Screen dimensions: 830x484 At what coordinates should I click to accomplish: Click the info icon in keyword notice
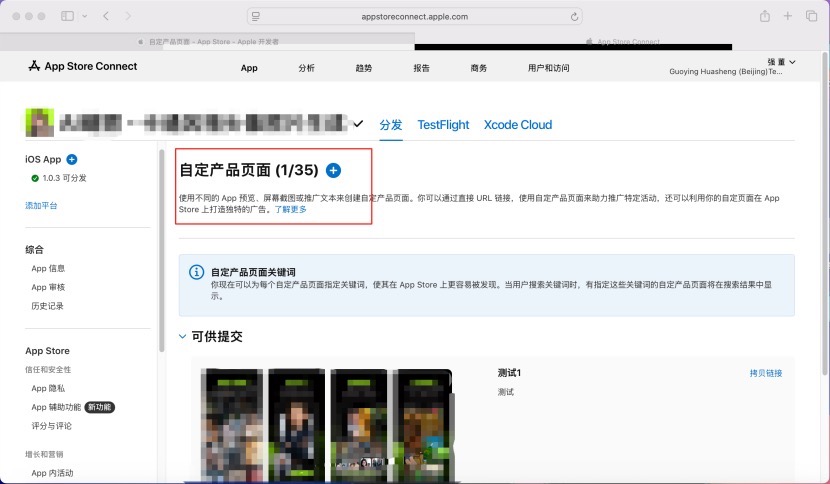pos(196,272)
